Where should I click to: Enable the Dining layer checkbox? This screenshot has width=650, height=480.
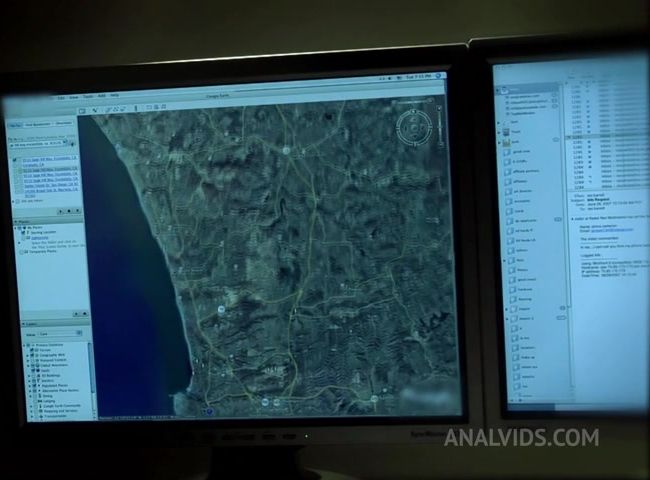(x=35, y=396)
